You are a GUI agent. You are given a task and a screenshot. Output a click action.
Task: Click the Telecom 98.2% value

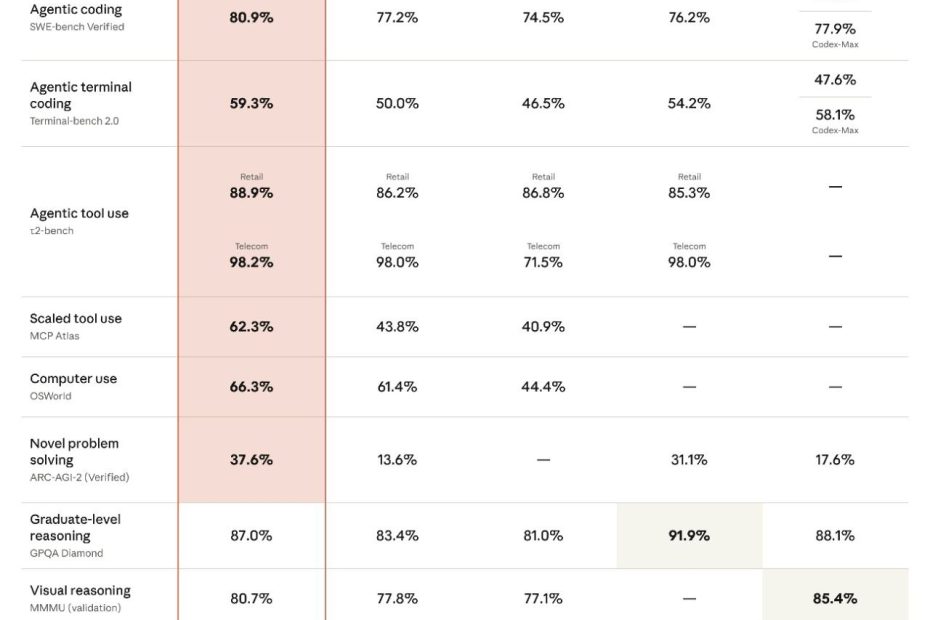pos(251,262)
